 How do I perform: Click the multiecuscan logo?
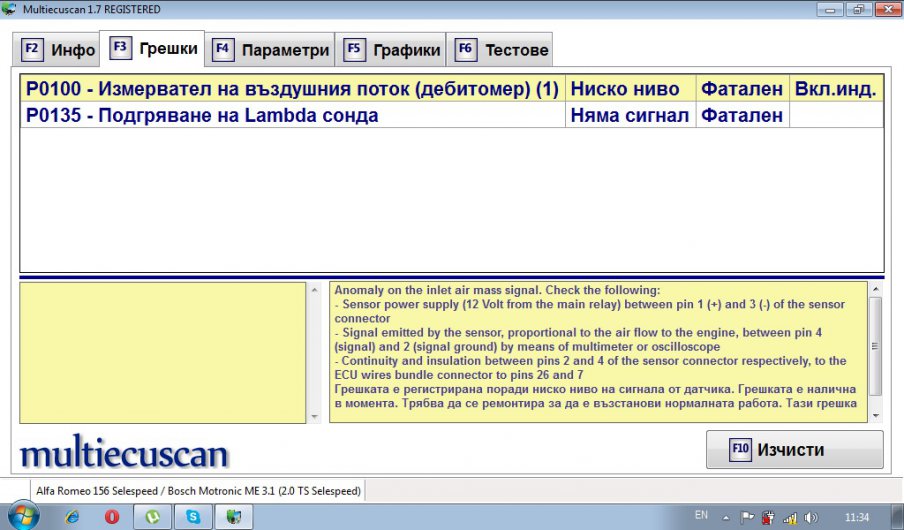pyautogui.click(x=124, y=455)
